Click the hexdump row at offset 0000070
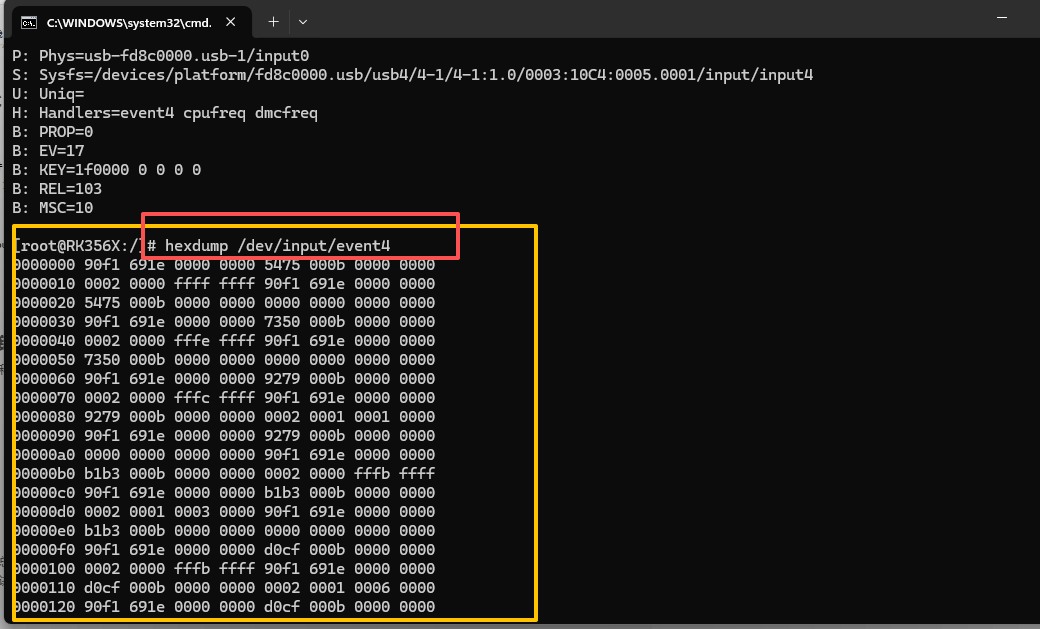1040x629 pixels. coord(224,397)
